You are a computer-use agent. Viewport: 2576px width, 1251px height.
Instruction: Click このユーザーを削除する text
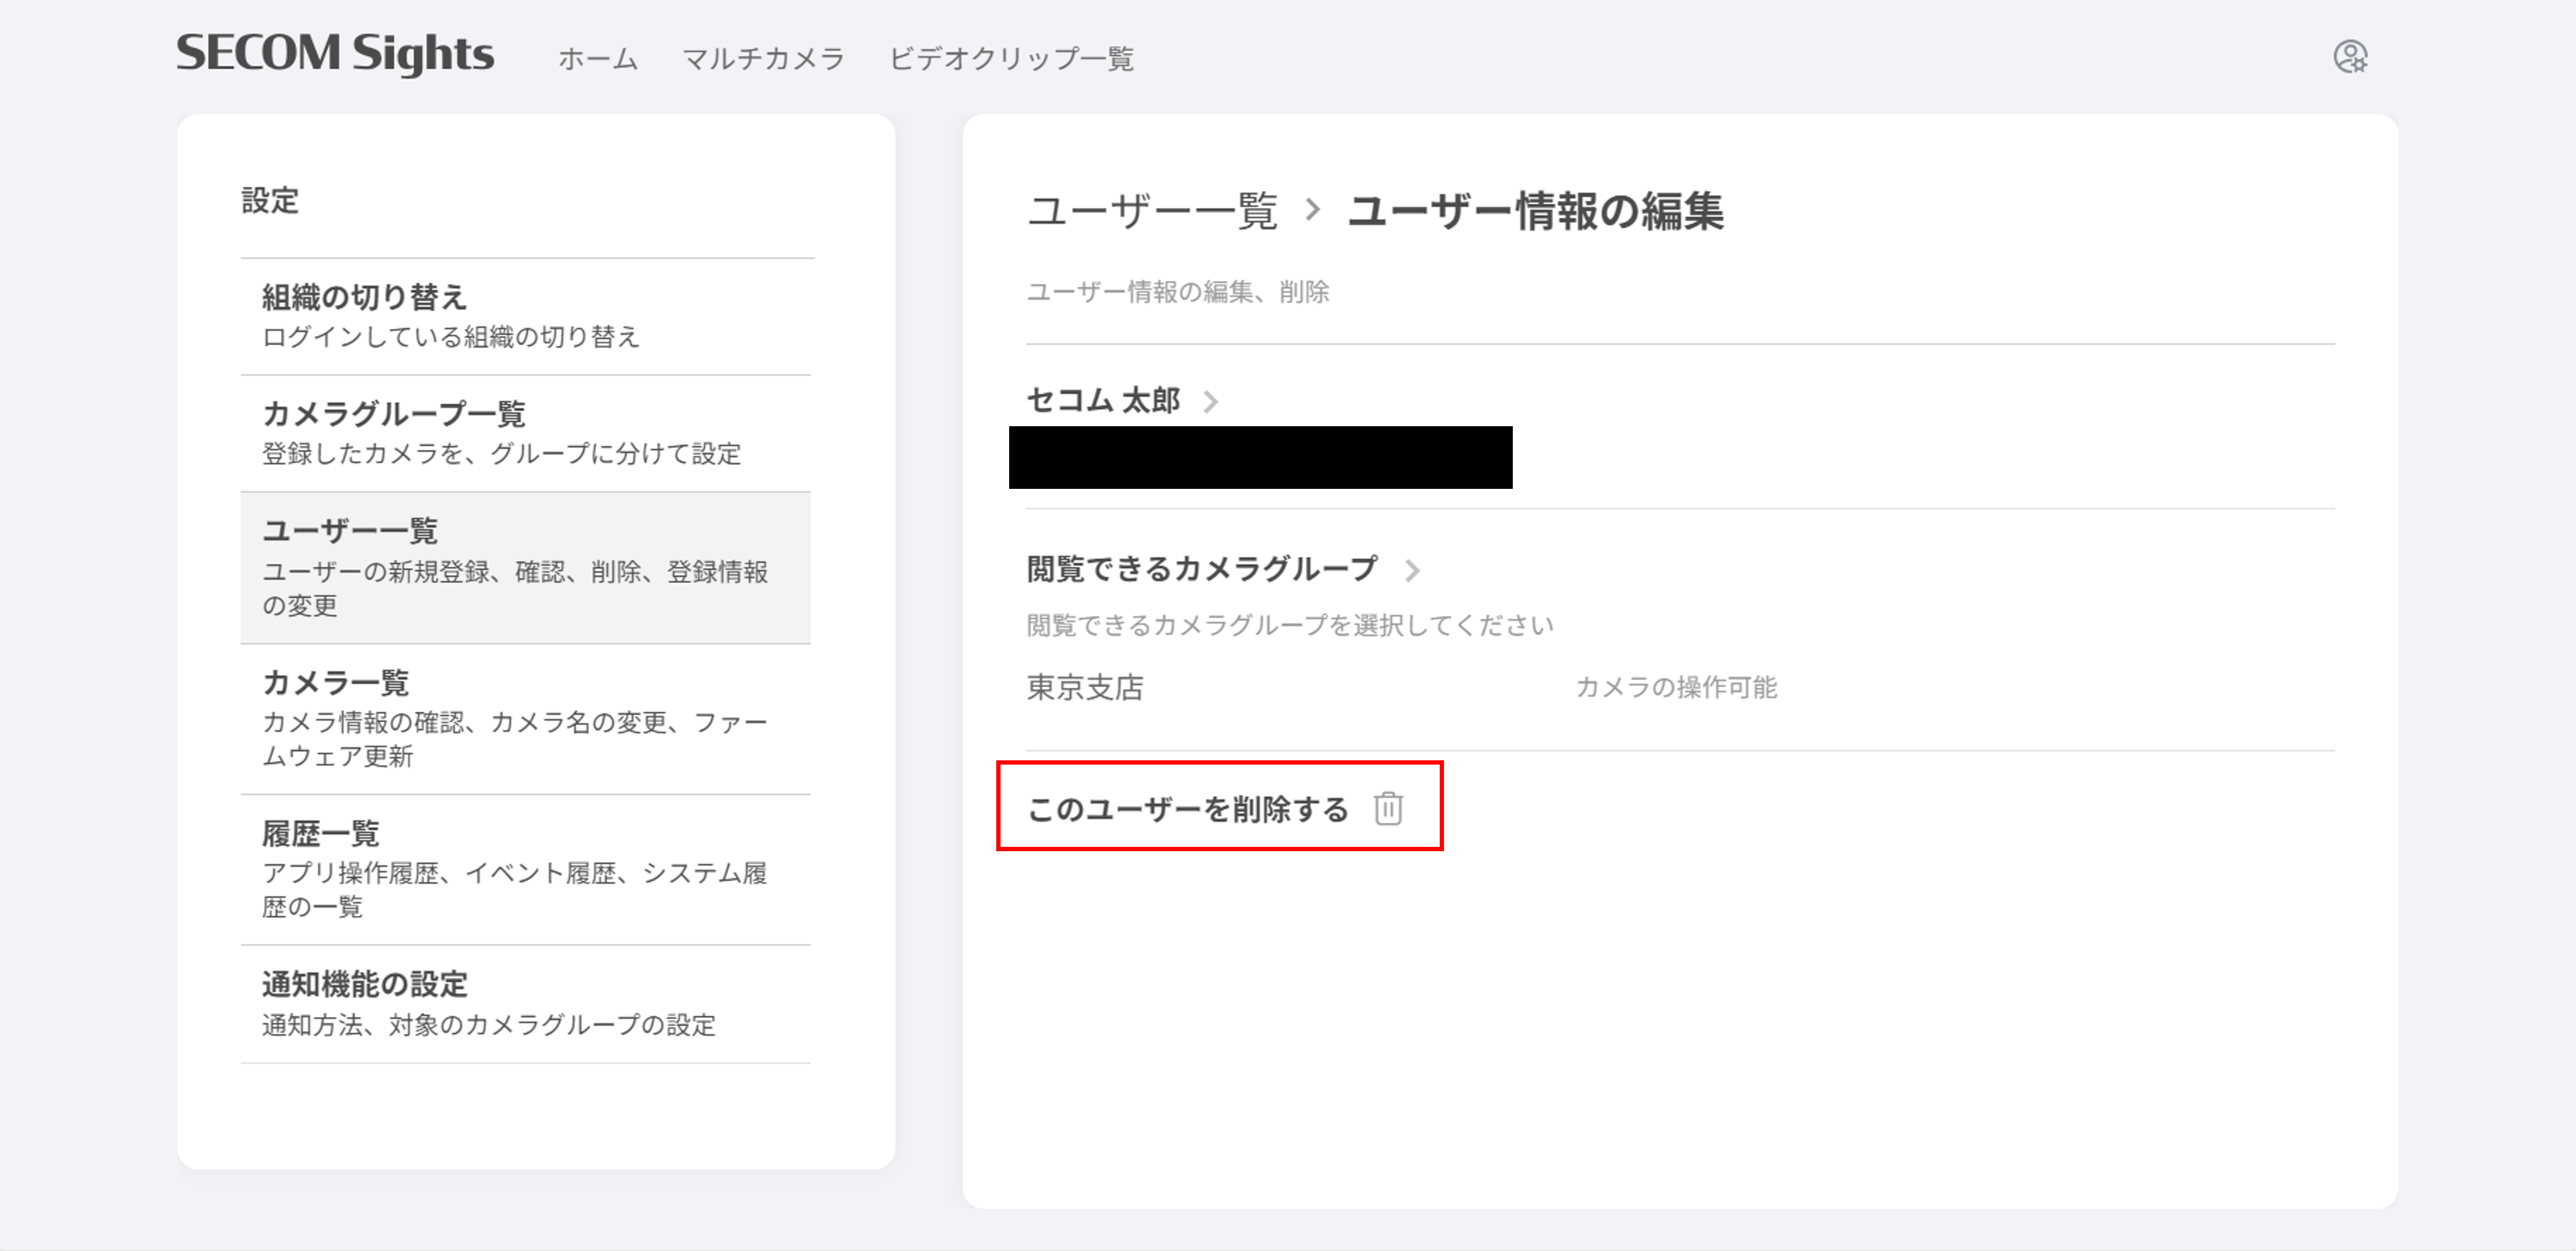tap(1188, 809)
